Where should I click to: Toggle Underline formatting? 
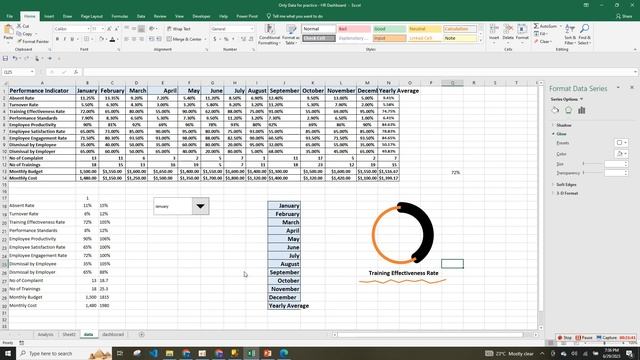72,39
